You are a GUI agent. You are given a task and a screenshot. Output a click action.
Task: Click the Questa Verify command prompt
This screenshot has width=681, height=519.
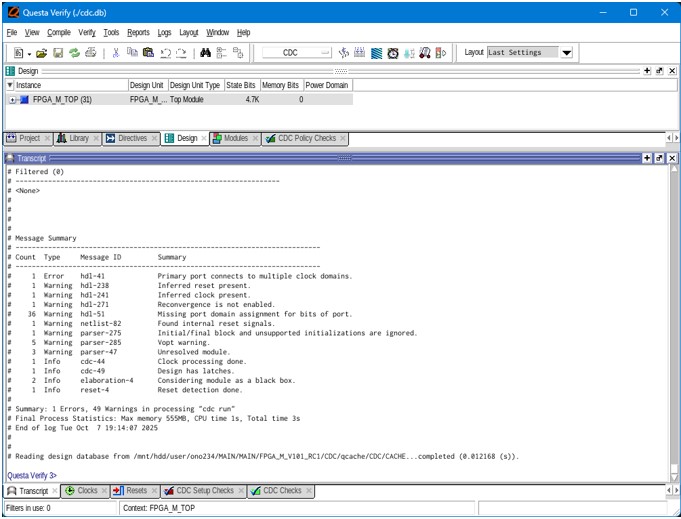(120, 475)
